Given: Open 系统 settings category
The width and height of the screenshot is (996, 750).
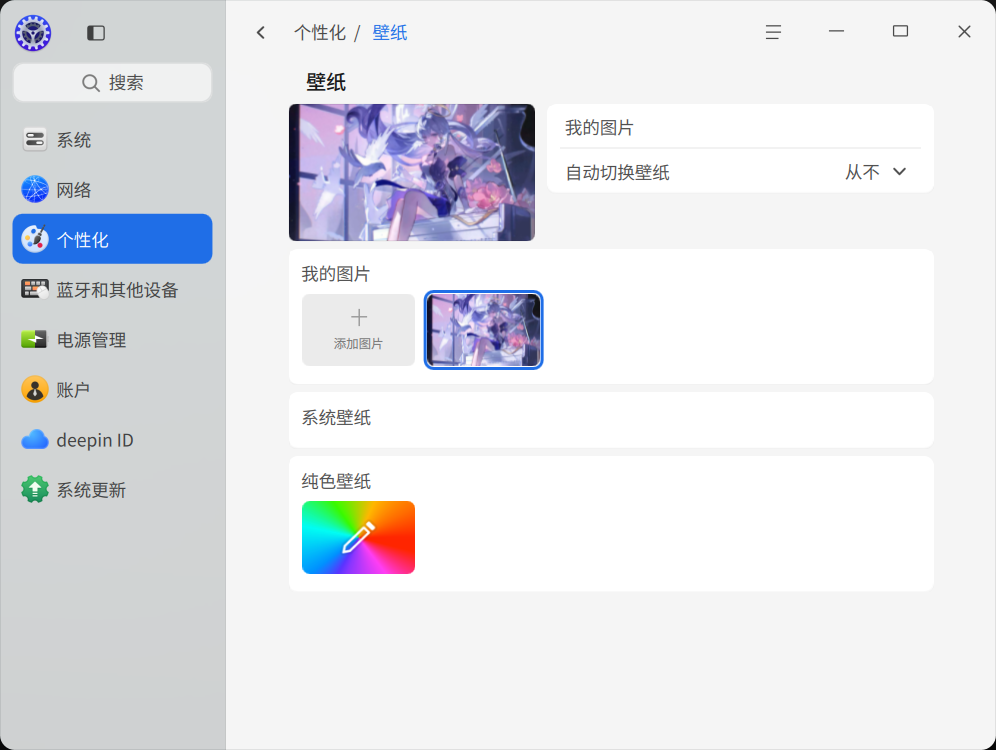Looking at the screenshot, I should tap(112, 140).
